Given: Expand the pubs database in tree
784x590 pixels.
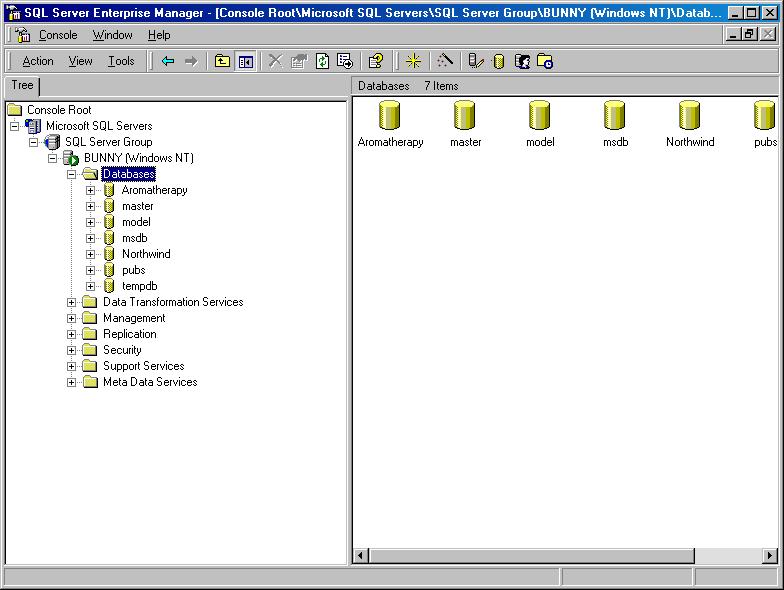Looking at the screenshot, I should coord(90,270).
